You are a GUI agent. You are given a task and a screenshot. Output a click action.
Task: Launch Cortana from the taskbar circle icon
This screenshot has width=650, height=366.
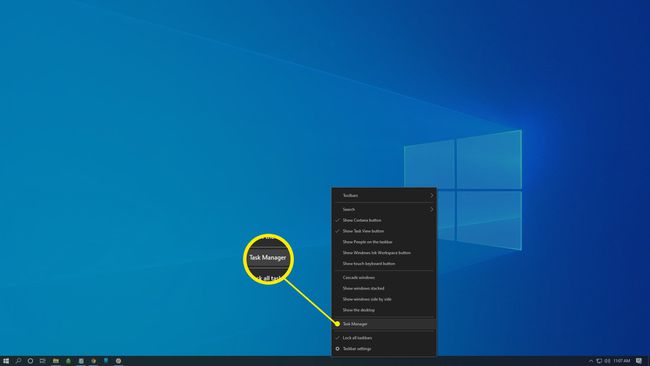[x=30, y=361]
